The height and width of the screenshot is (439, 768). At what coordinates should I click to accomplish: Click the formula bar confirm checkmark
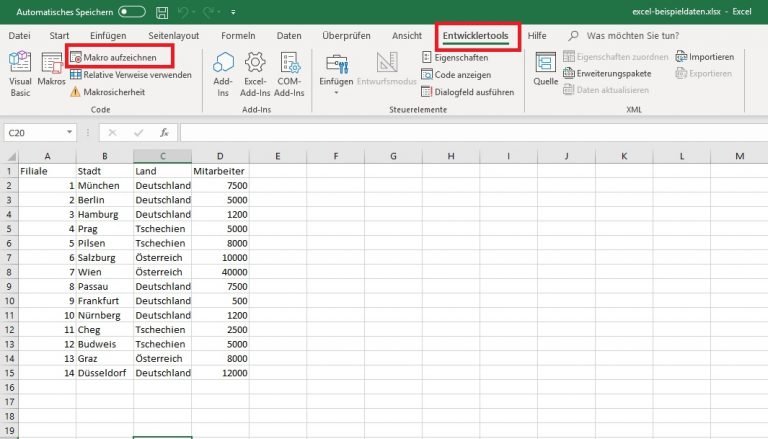[x=139, y=133]
